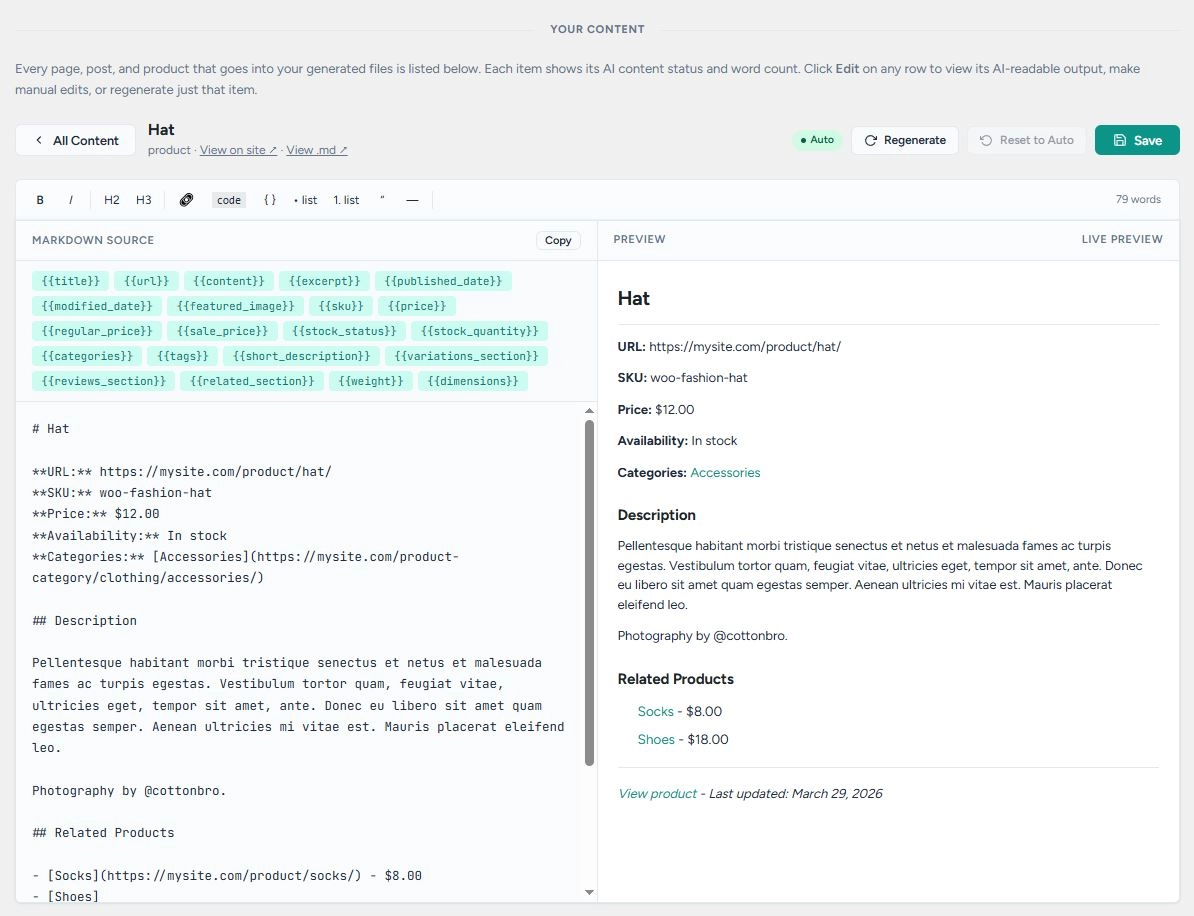Viewport: 1194px width, 916px height.
Task: Insert the {{stock_quantity}} placeholder tag
Action: tap(480, 331)
